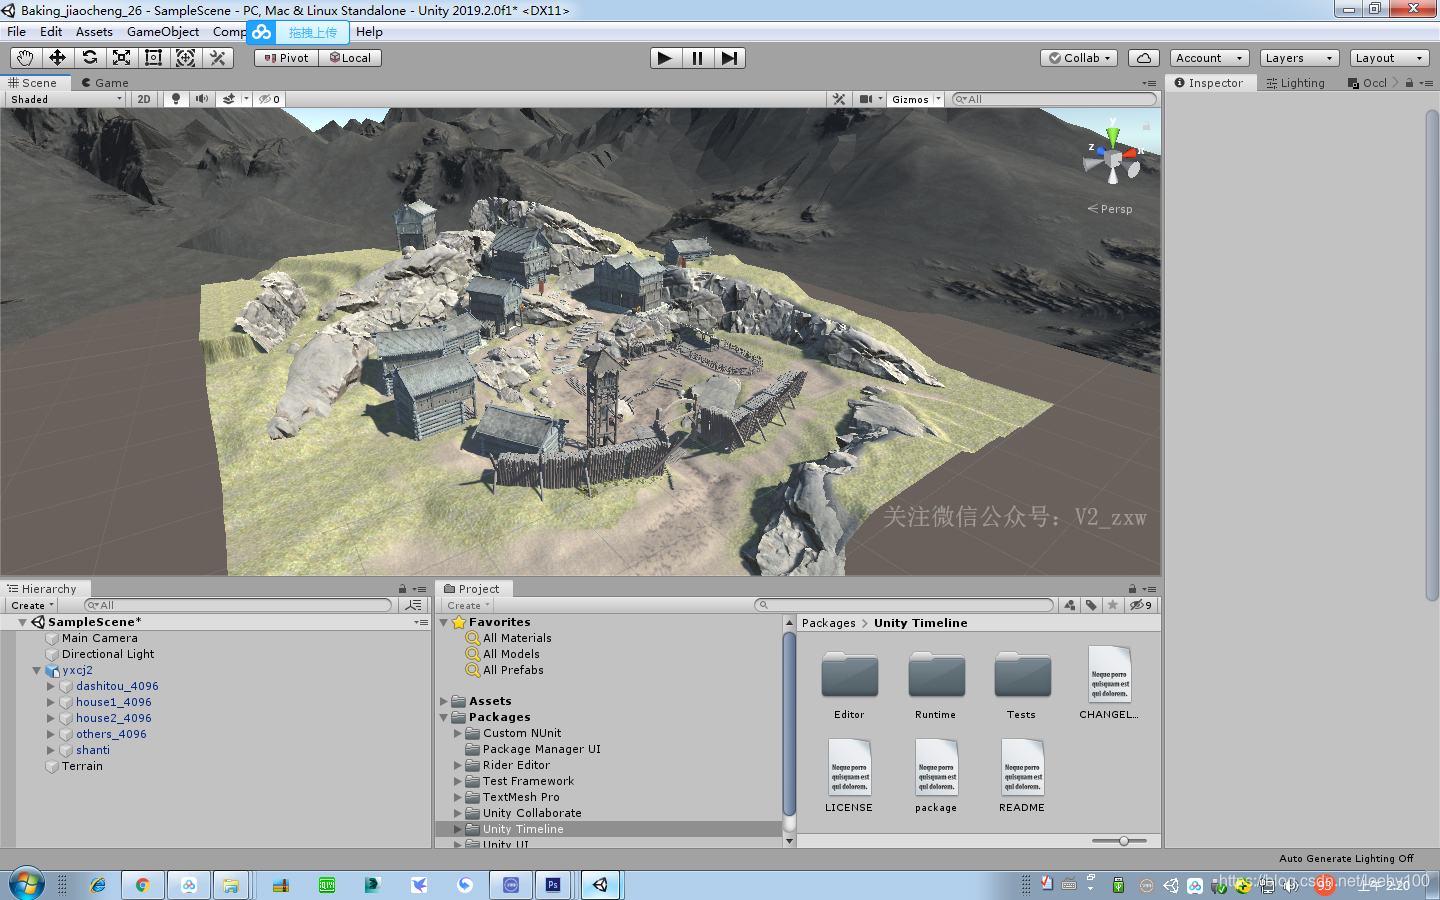Select the Rect transform tool
Screen dimensions: 1440x900
pos(153,58)
